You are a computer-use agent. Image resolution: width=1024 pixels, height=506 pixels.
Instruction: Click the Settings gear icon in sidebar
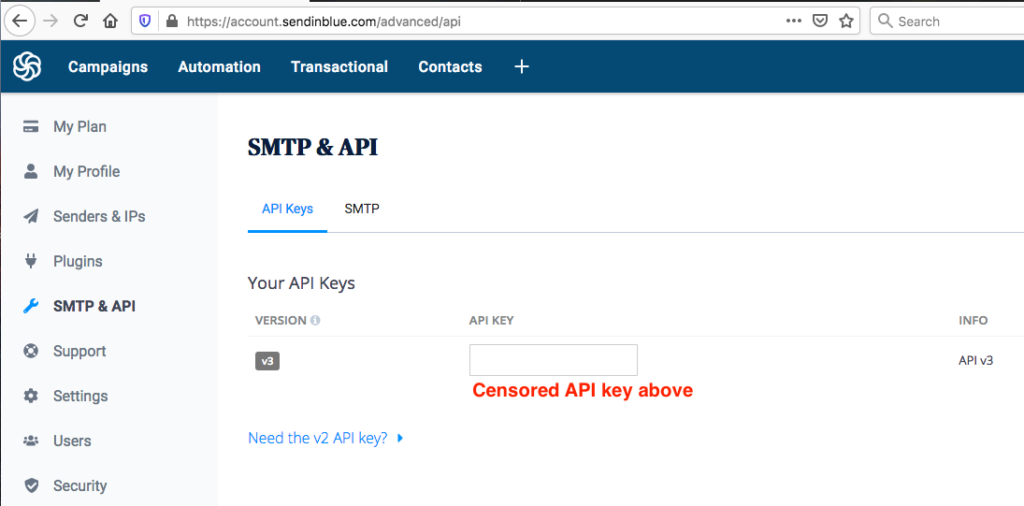(x=31, y=396)
